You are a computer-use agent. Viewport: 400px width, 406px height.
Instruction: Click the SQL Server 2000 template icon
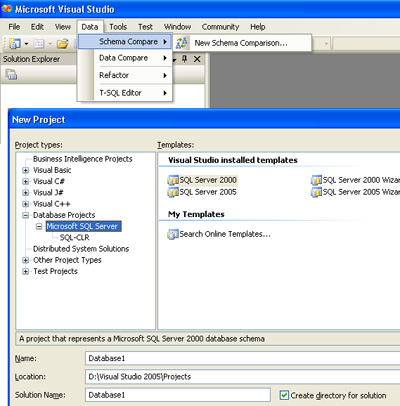pyautogui.click(x=173, y=180)
